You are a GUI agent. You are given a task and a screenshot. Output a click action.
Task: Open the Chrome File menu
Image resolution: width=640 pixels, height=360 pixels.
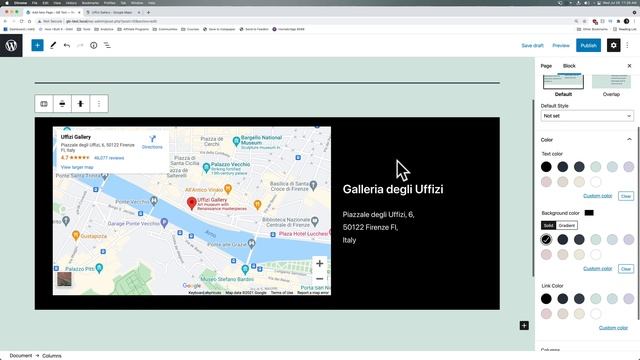35,3
